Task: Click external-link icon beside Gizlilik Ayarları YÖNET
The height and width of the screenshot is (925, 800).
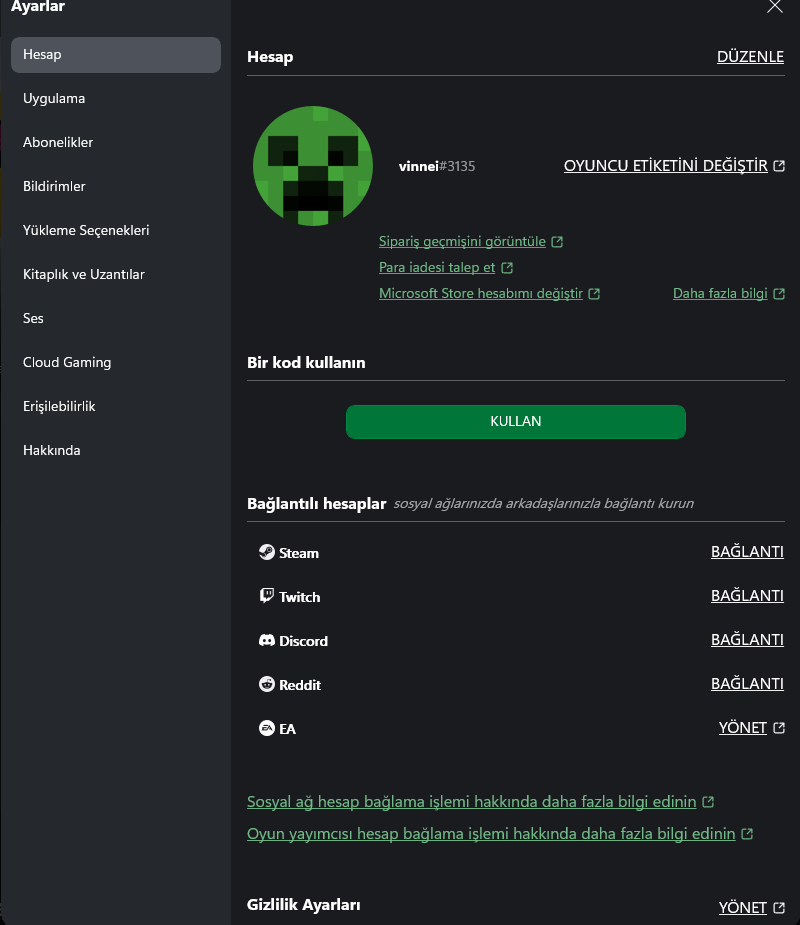Action: point(779,908)
